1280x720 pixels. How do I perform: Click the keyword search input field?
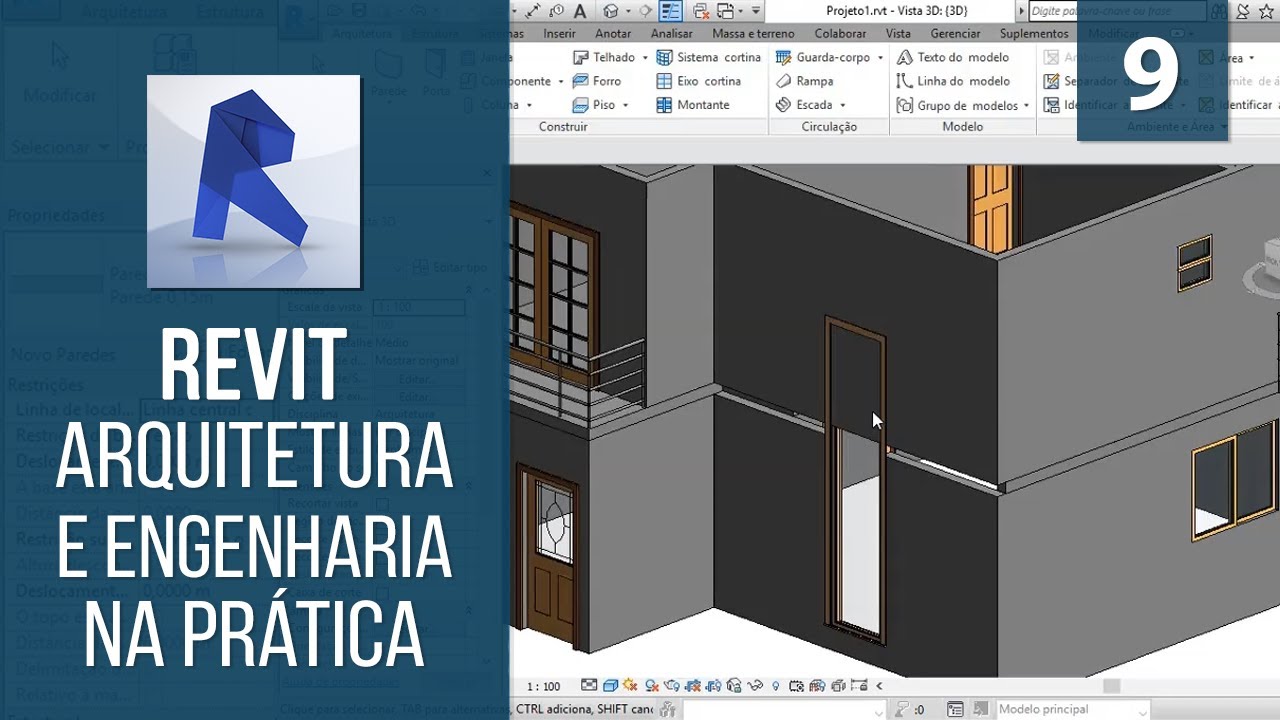1115,11
